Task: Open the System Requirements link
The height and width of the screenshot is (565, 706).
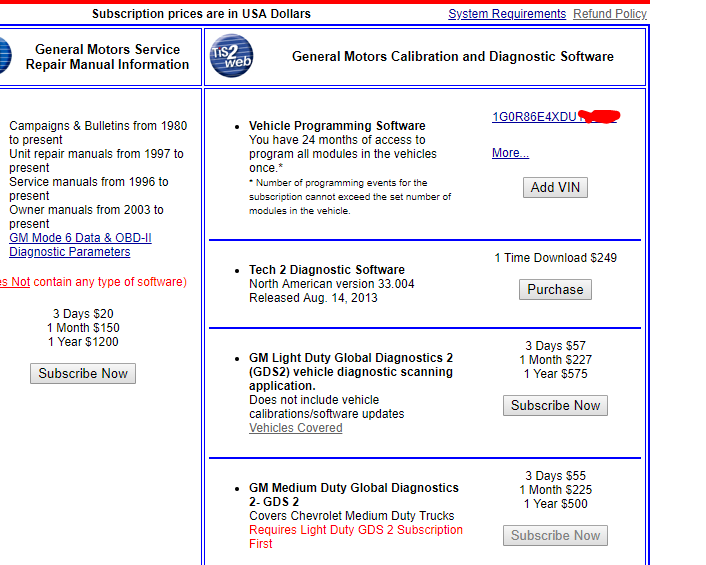Action: click(506, 14)
